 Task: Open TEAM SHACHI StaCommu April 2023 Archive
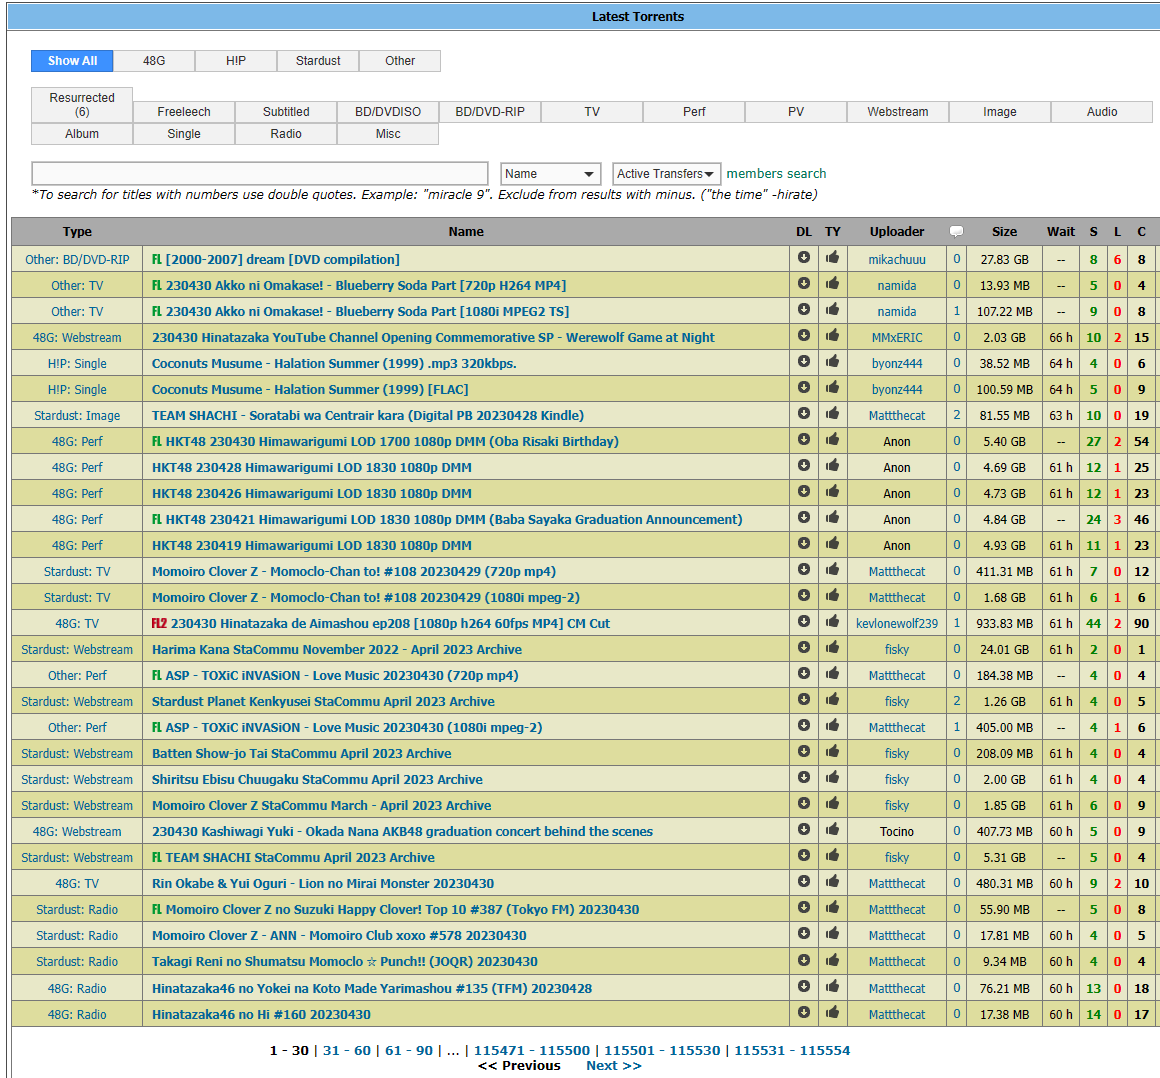point(300,858)
